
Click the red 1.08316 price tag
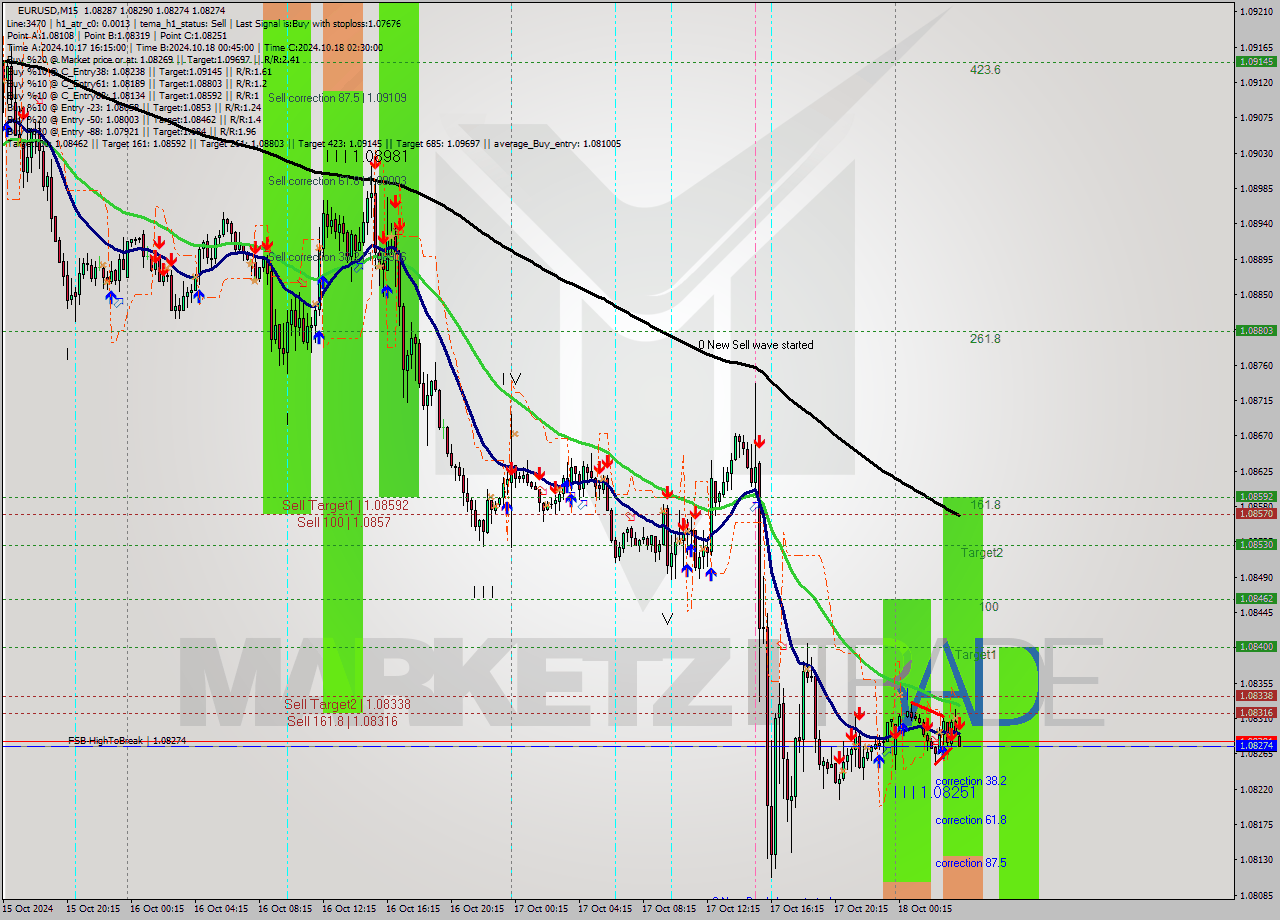1257,712
